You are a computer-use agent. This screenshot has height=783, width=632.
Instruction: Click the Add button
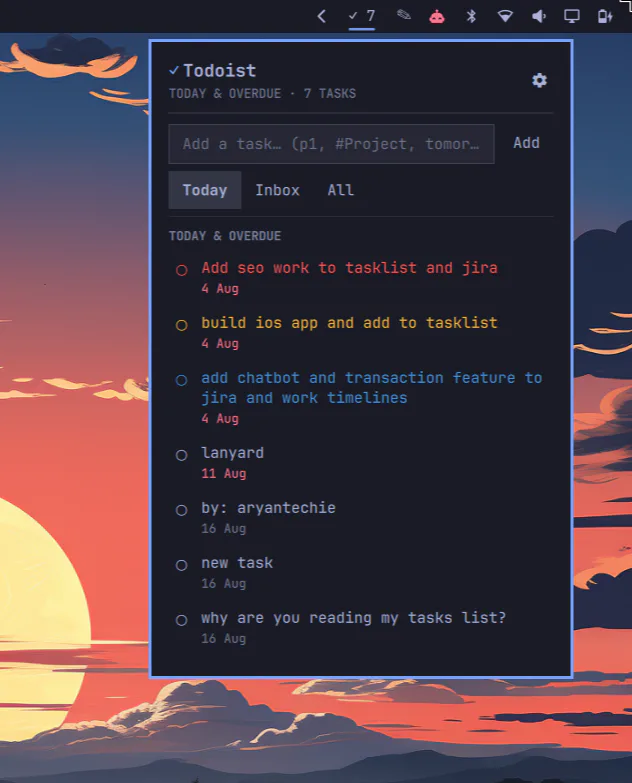[526, 143]
